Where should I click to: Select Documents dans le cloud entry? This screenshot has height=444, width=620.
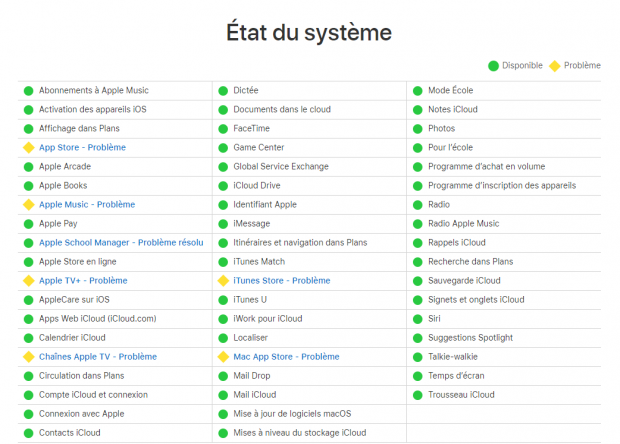pyautogui.click(x=282, y=109)
